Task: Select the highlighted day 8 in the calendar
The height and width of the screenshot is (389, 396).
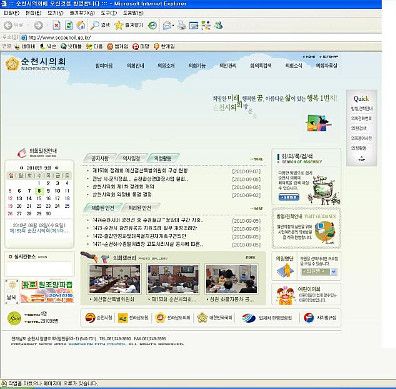Action: tap(39, 191)
